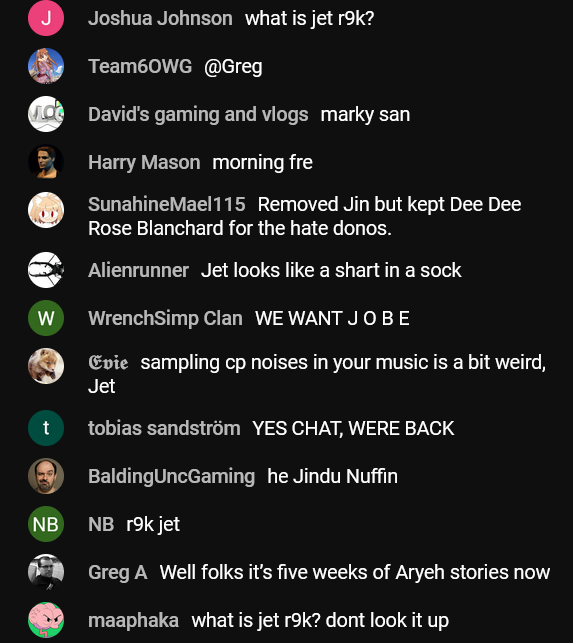Open Alienrunner's beetle avatar

46,270
